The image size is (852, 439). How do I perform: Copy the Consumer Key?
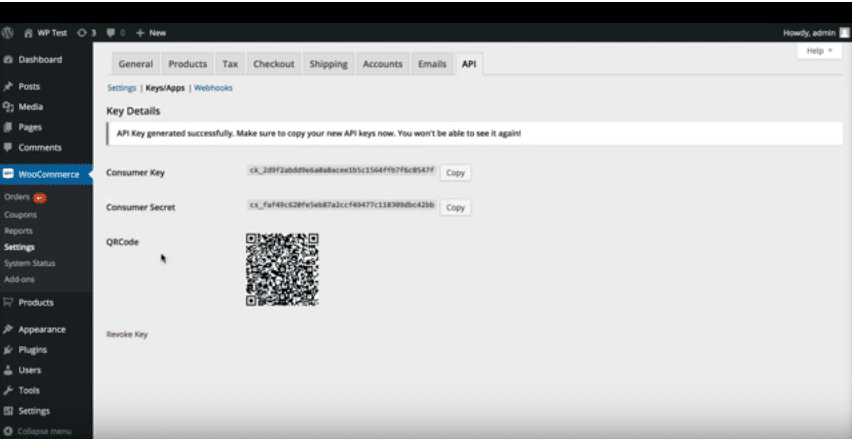(x=455, y=173)
